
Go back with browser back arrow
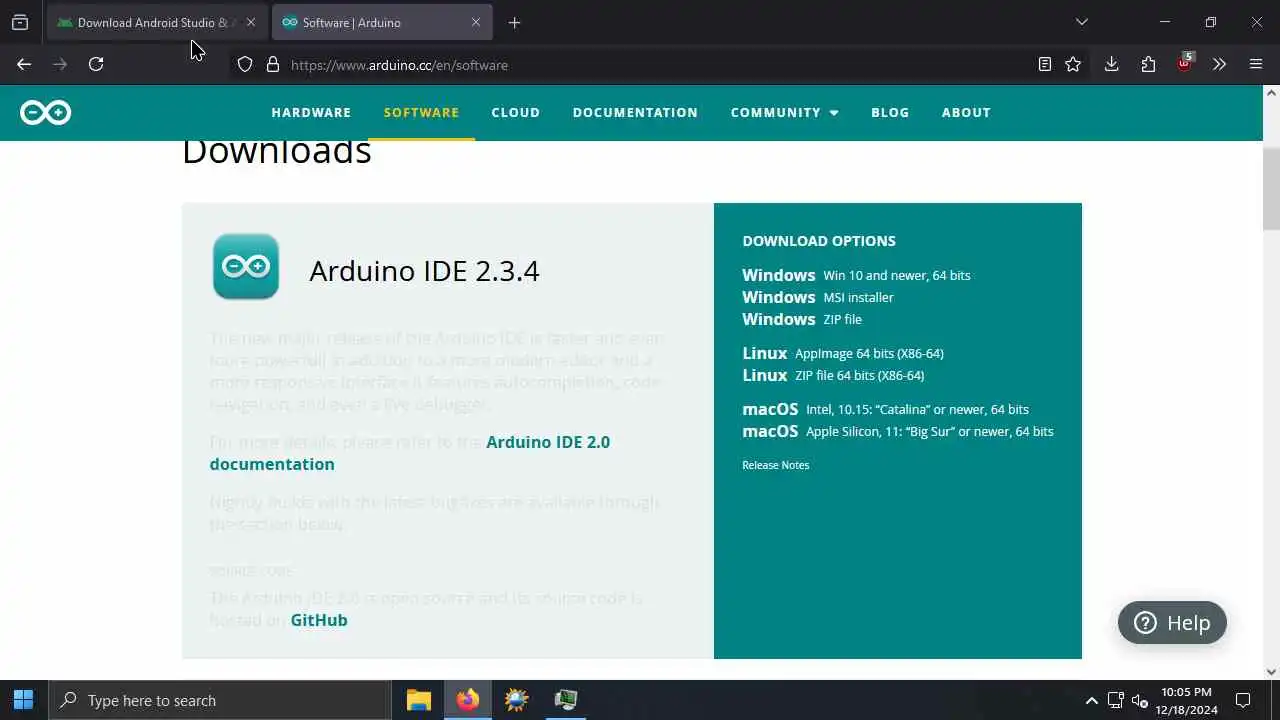(24, 64)
